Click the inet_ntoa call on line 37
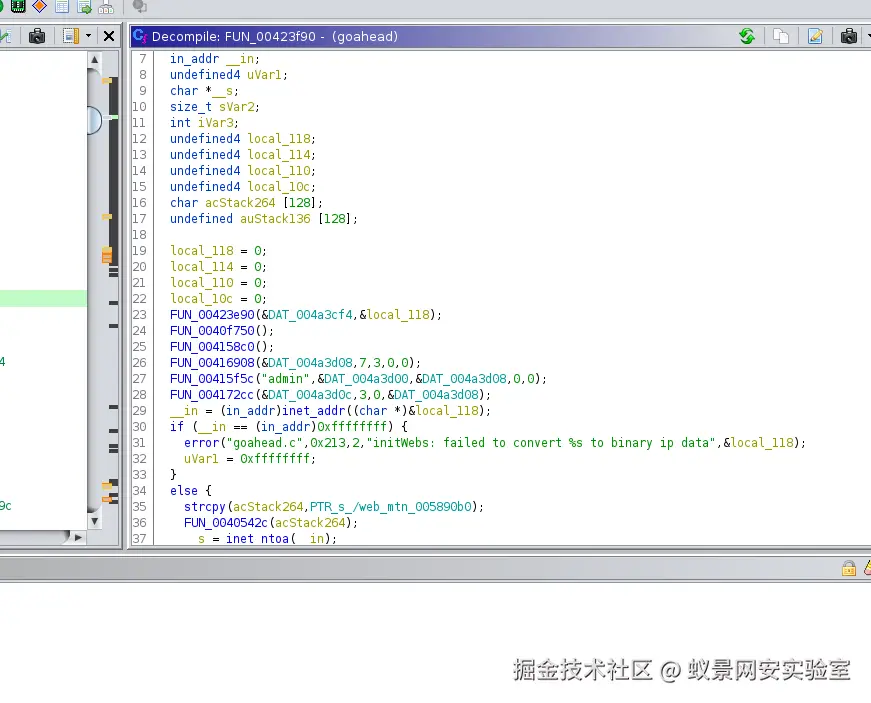This screenshot has width=871, height=703. 257,539
